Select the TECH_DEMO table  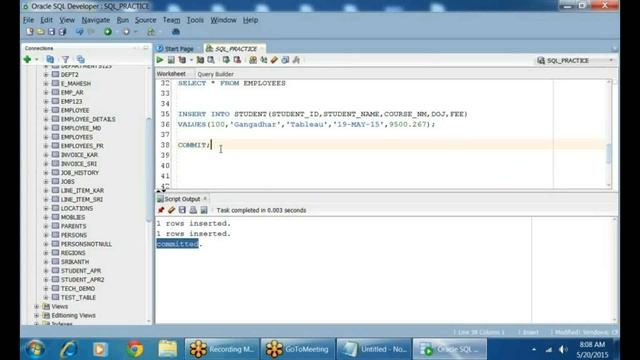coord(78,289)
